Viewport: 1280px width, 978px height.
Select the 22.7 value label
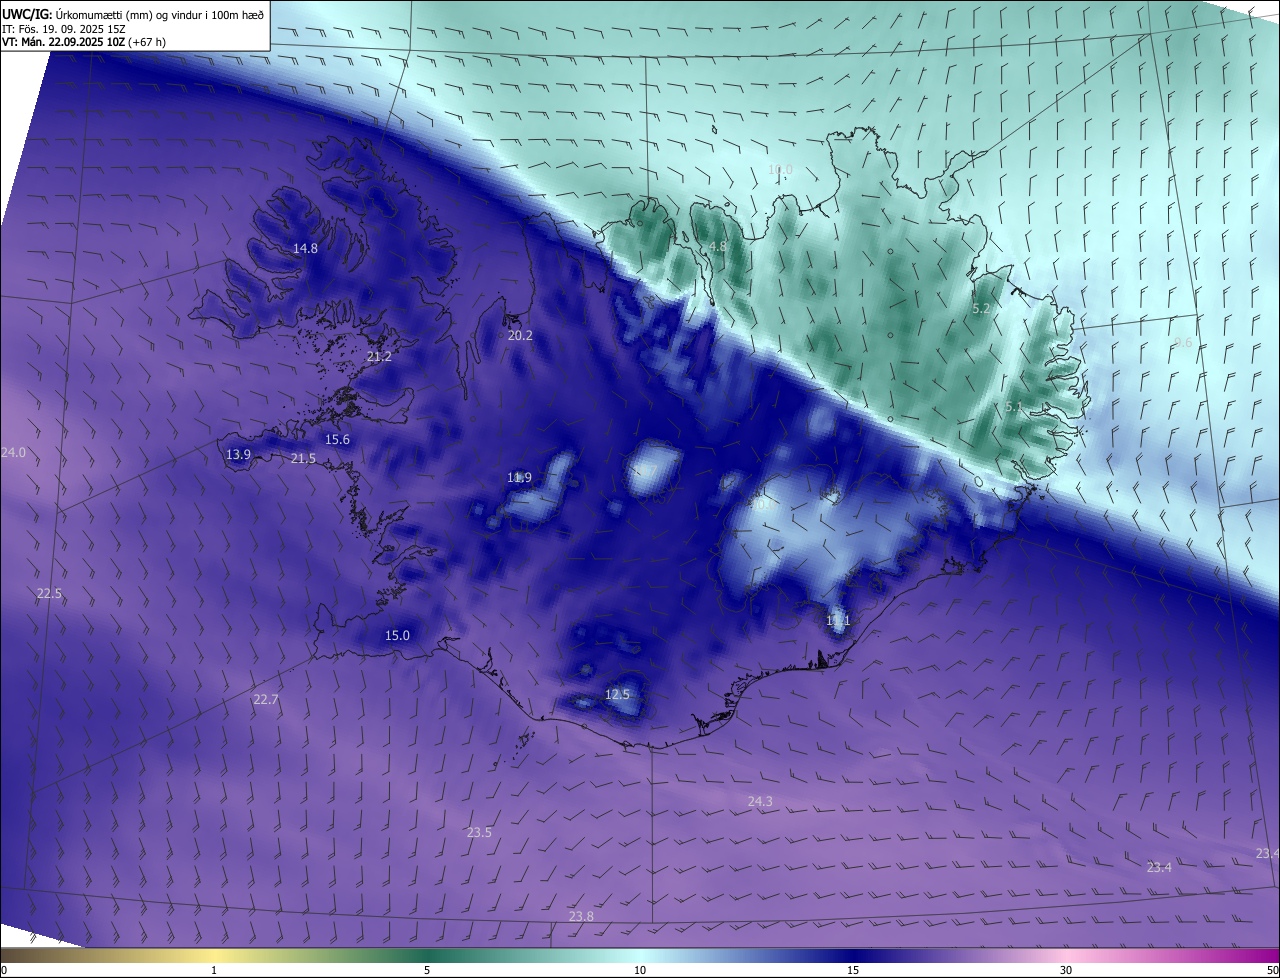point(265,699)
